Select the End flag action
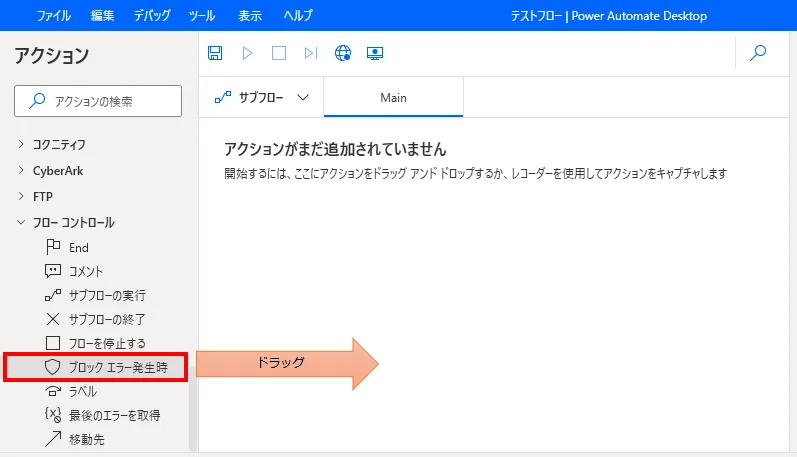The height and width of the screenshot is (457, 797). [78, 247]
